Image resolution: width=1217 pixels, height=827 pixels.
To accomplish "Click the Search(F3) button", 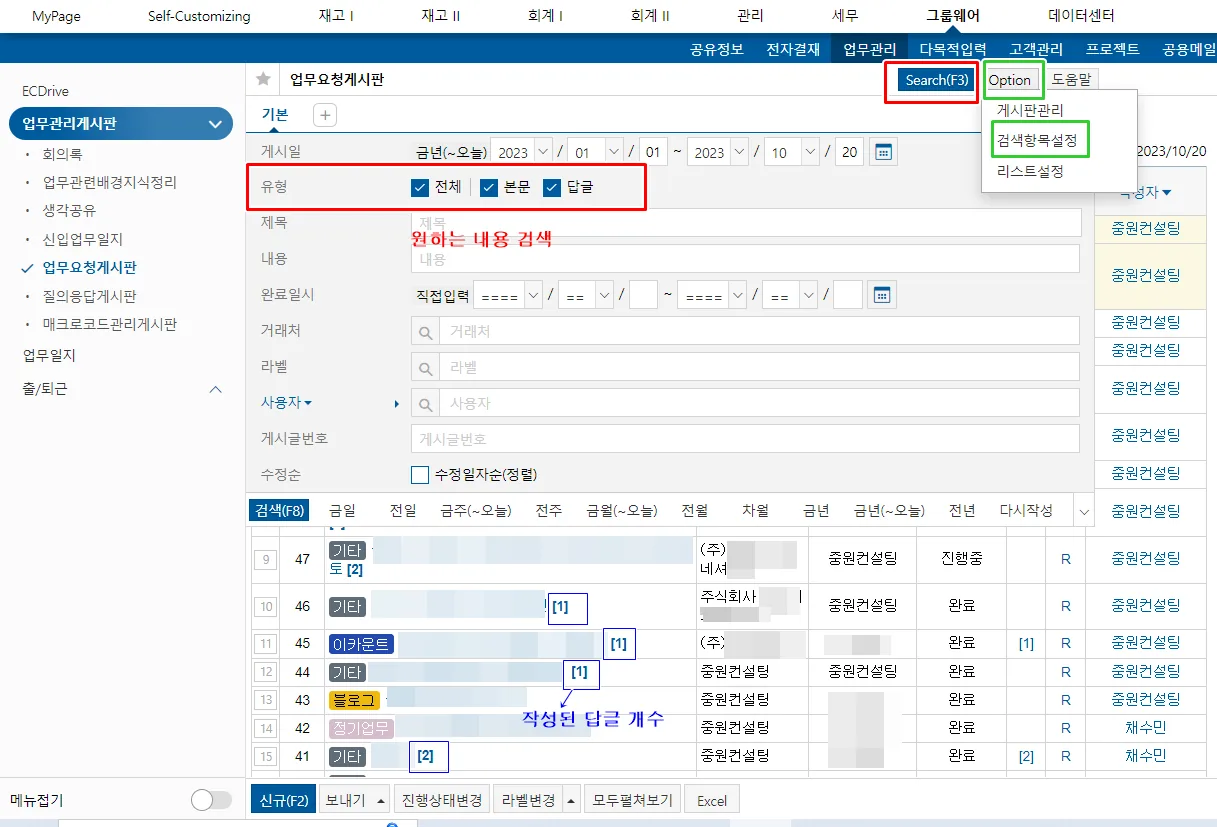I will pos(936,80).
